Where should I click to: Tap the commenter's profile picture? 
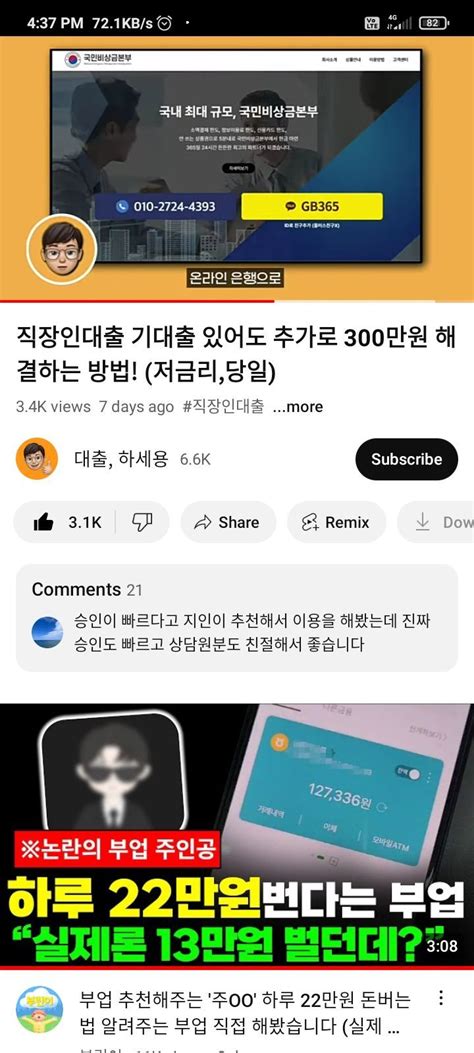[48, 632]
